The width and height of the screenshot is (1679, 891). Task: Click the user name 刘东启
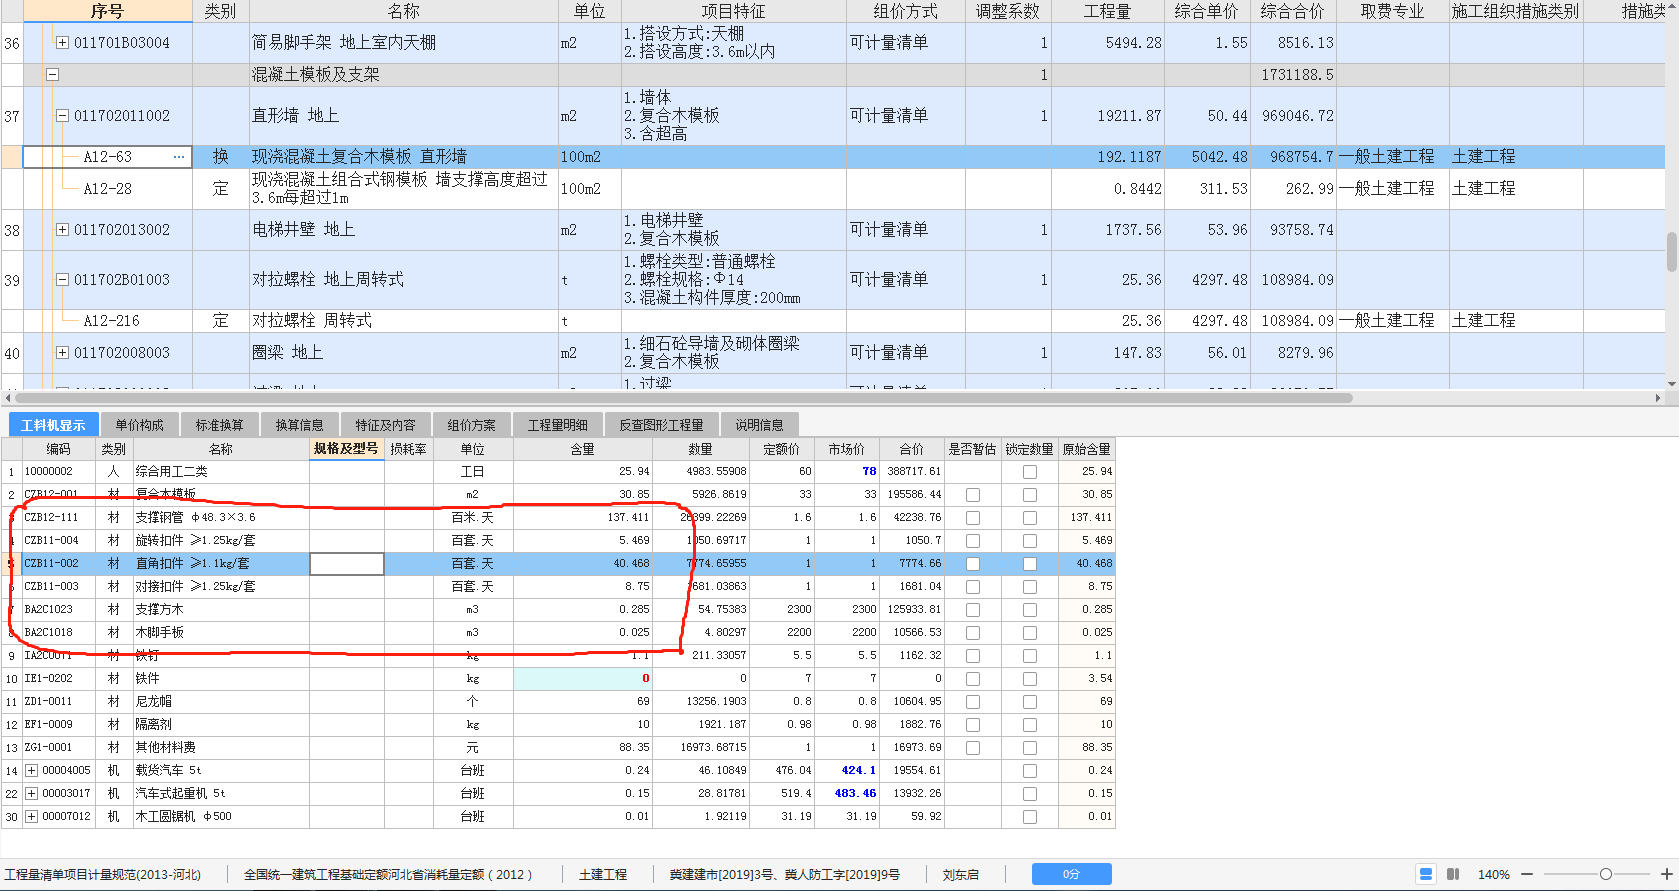pyautogui.click(x=960, y=875)
